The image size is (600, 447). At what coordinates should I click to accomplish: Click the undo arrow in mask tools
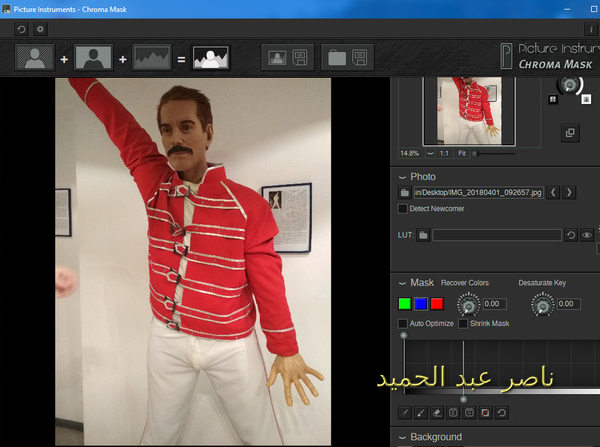(x=502, y=413)
